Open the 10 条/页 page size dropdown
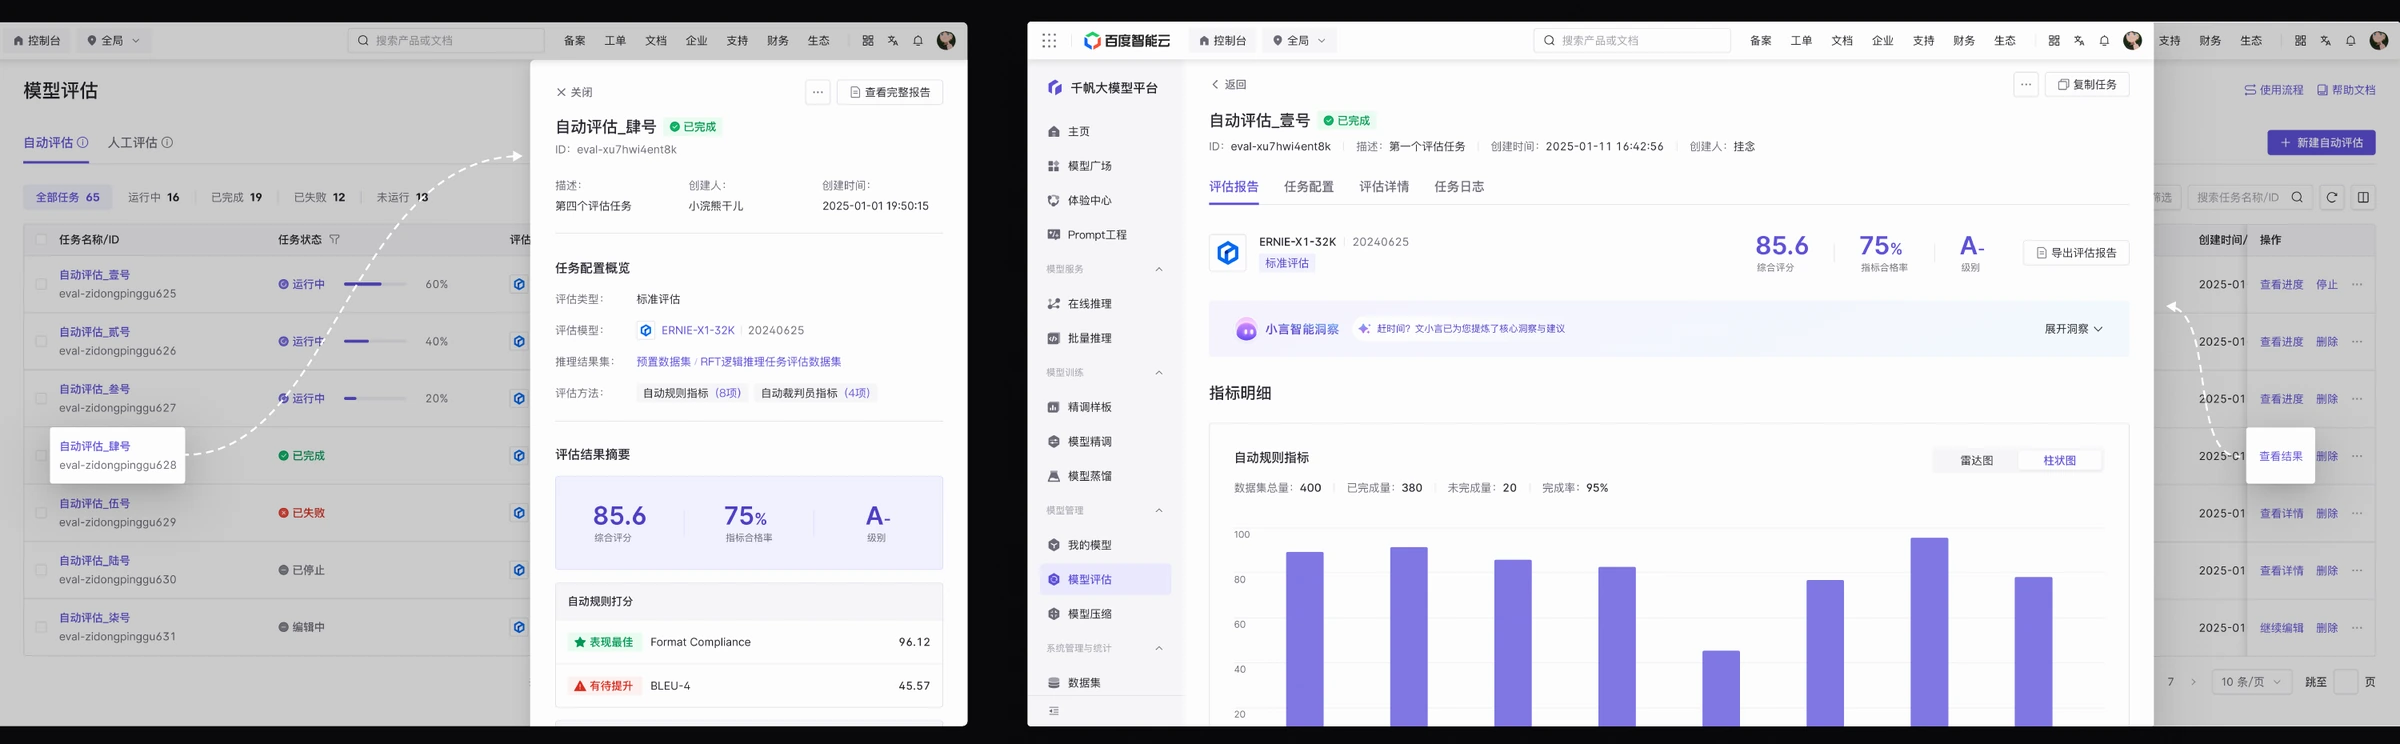The width and height of the screenshot is (2400, 744). pos(2251,682)
